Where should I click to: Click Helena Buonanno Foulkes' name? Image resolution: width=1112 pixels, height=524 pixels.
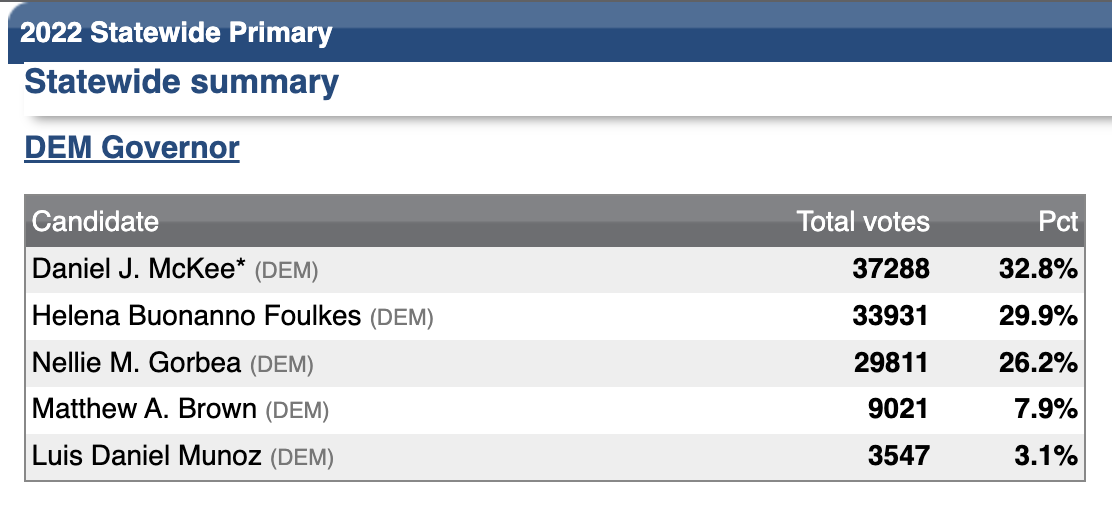(x=196, y=316)
